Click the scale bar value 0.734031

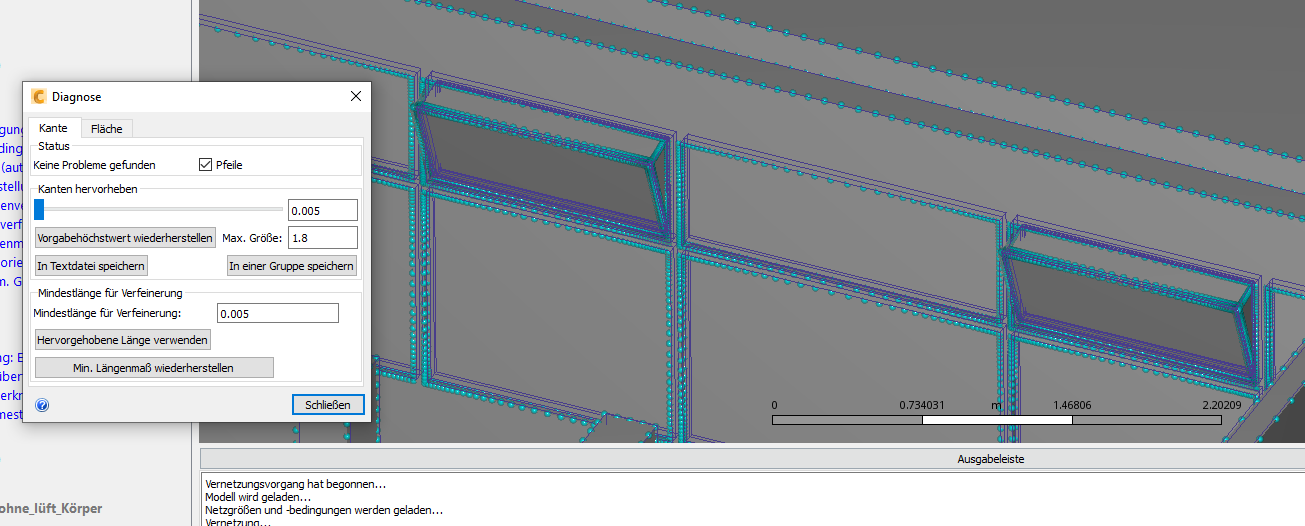pyautogui.click(x=922, y=405)
